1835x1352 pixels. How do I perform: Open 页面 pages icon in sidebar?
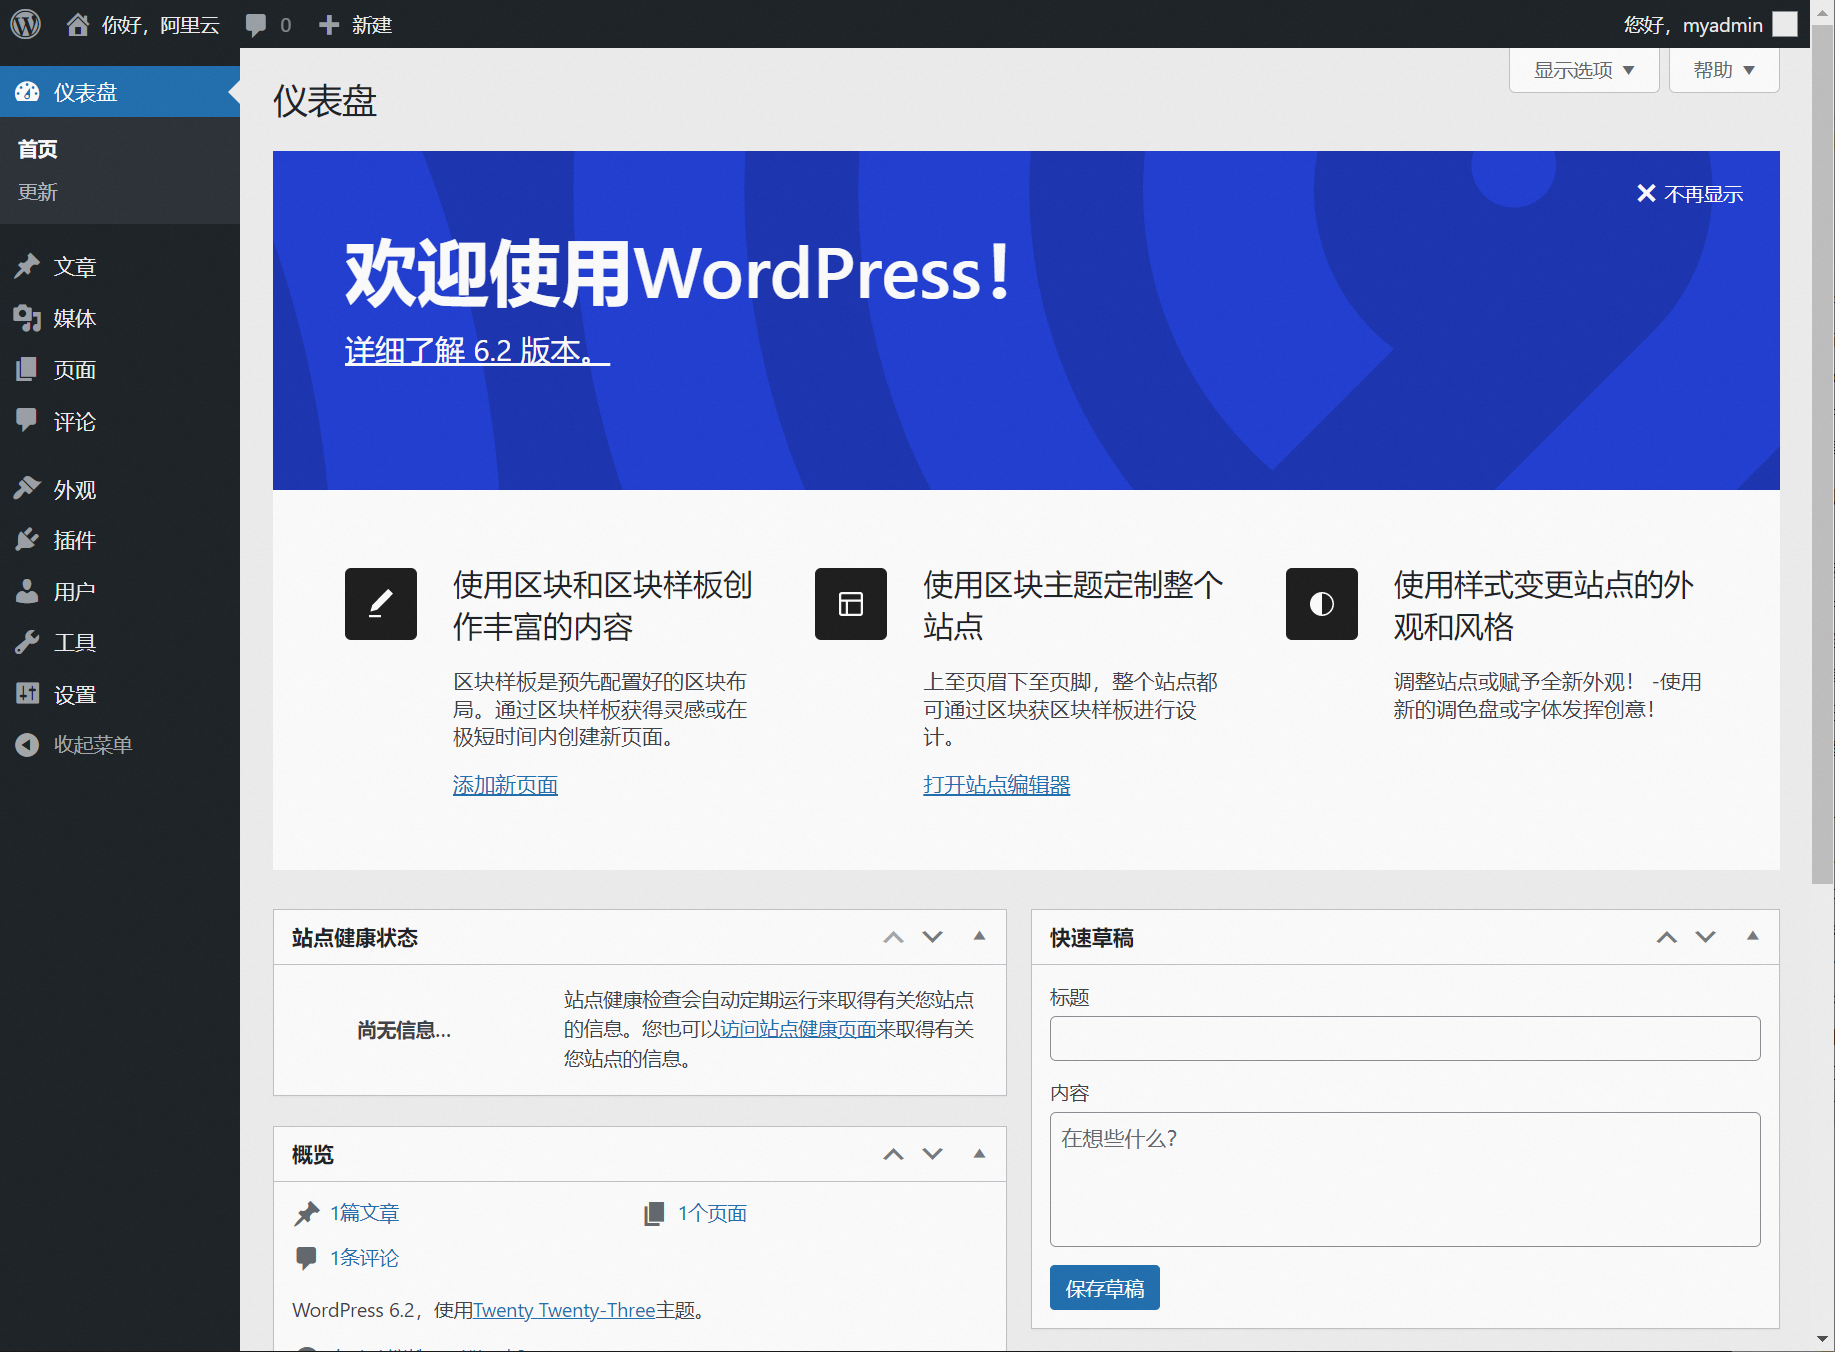coord(27,369)
